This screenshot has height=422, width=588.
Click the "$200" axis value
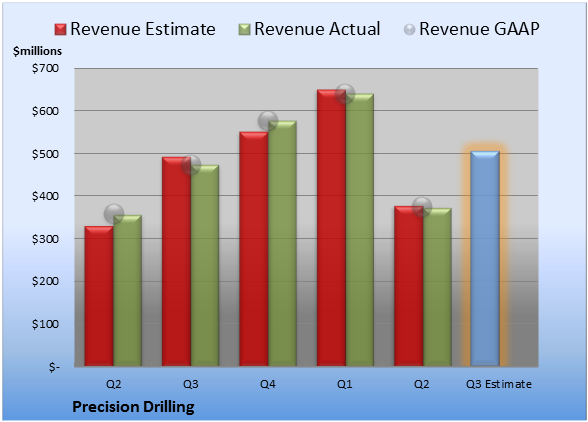[45, 281]
